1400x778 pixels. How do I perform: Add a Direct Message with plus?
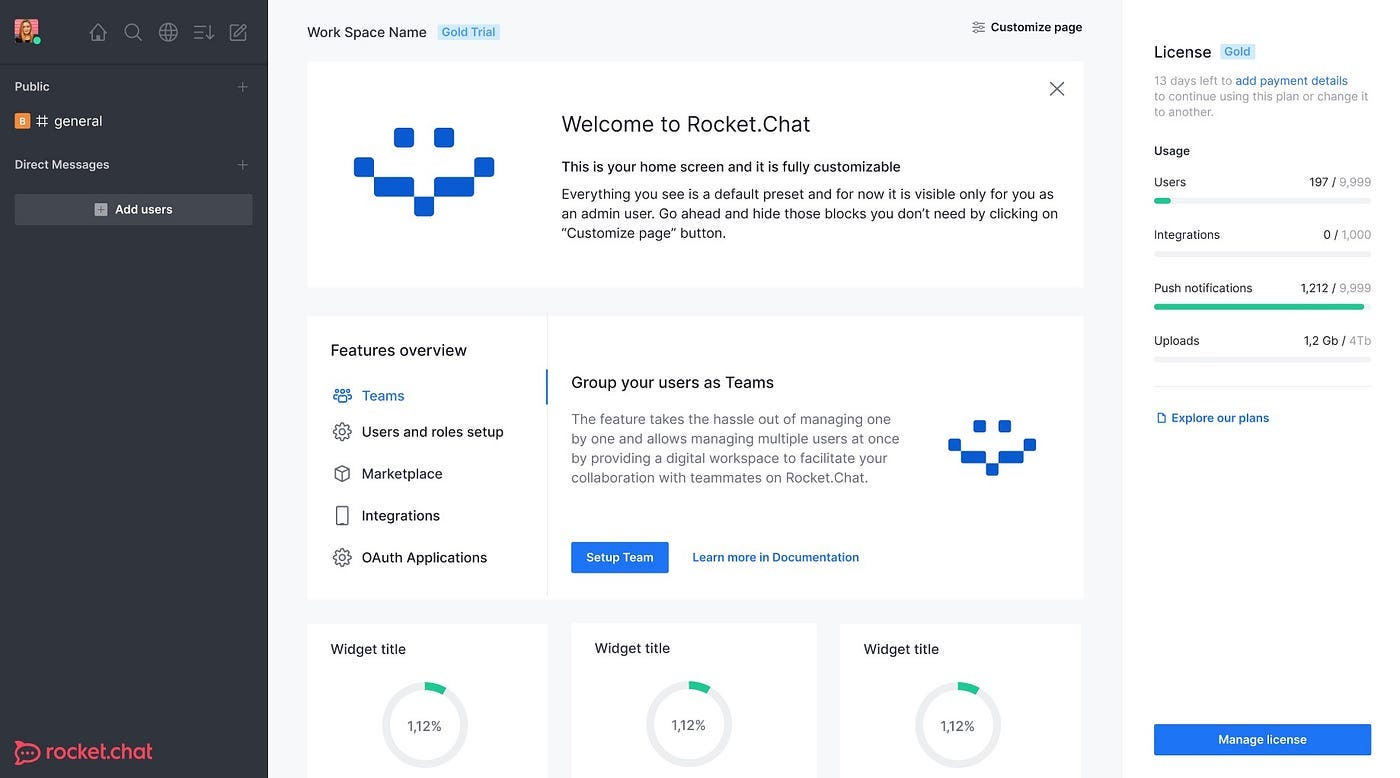[x=242, y=165]
